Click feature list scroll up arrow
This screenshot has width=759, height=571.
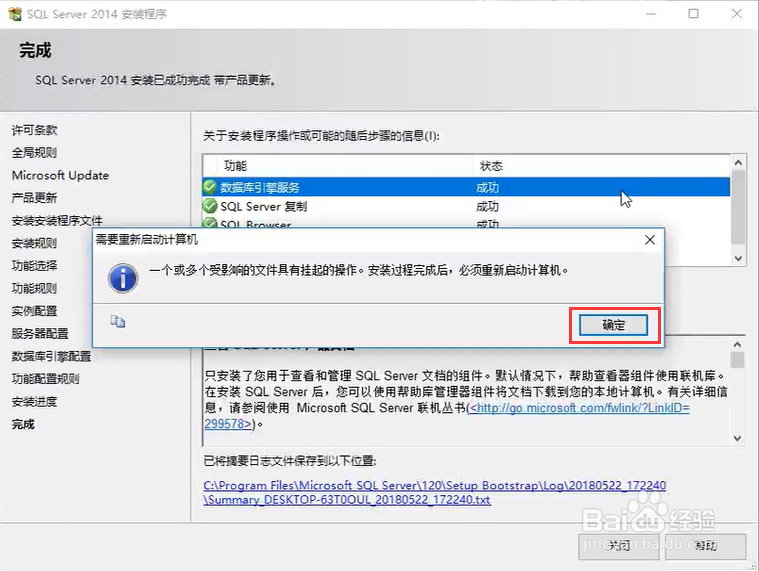tap(738, 163)
